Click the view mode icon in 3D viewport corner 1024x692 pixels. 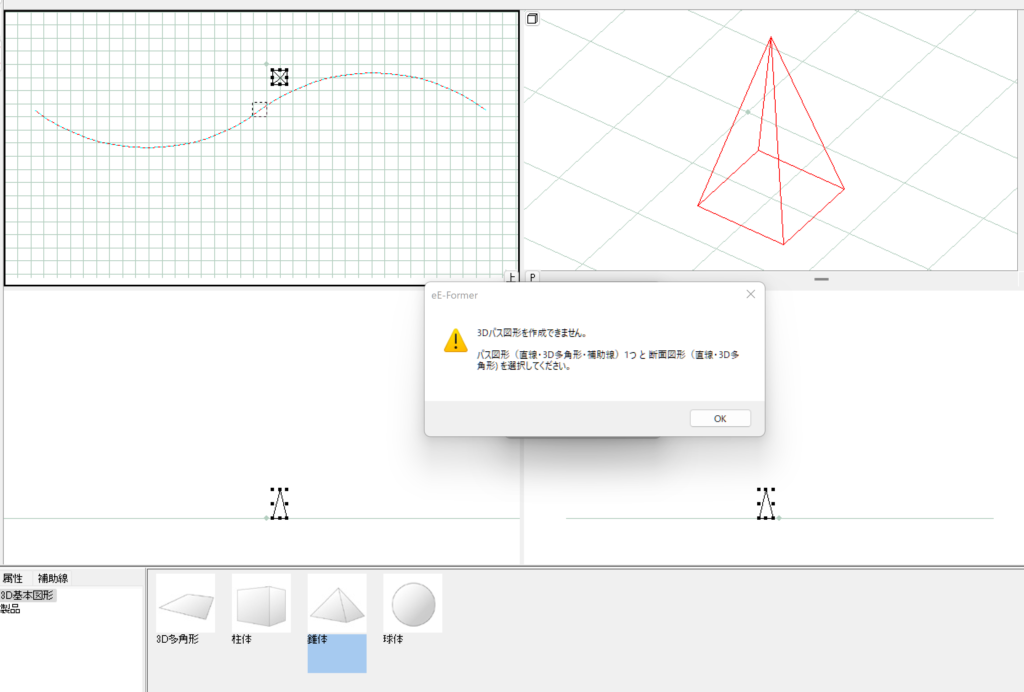pyautogui.click(x=532, y=19)
